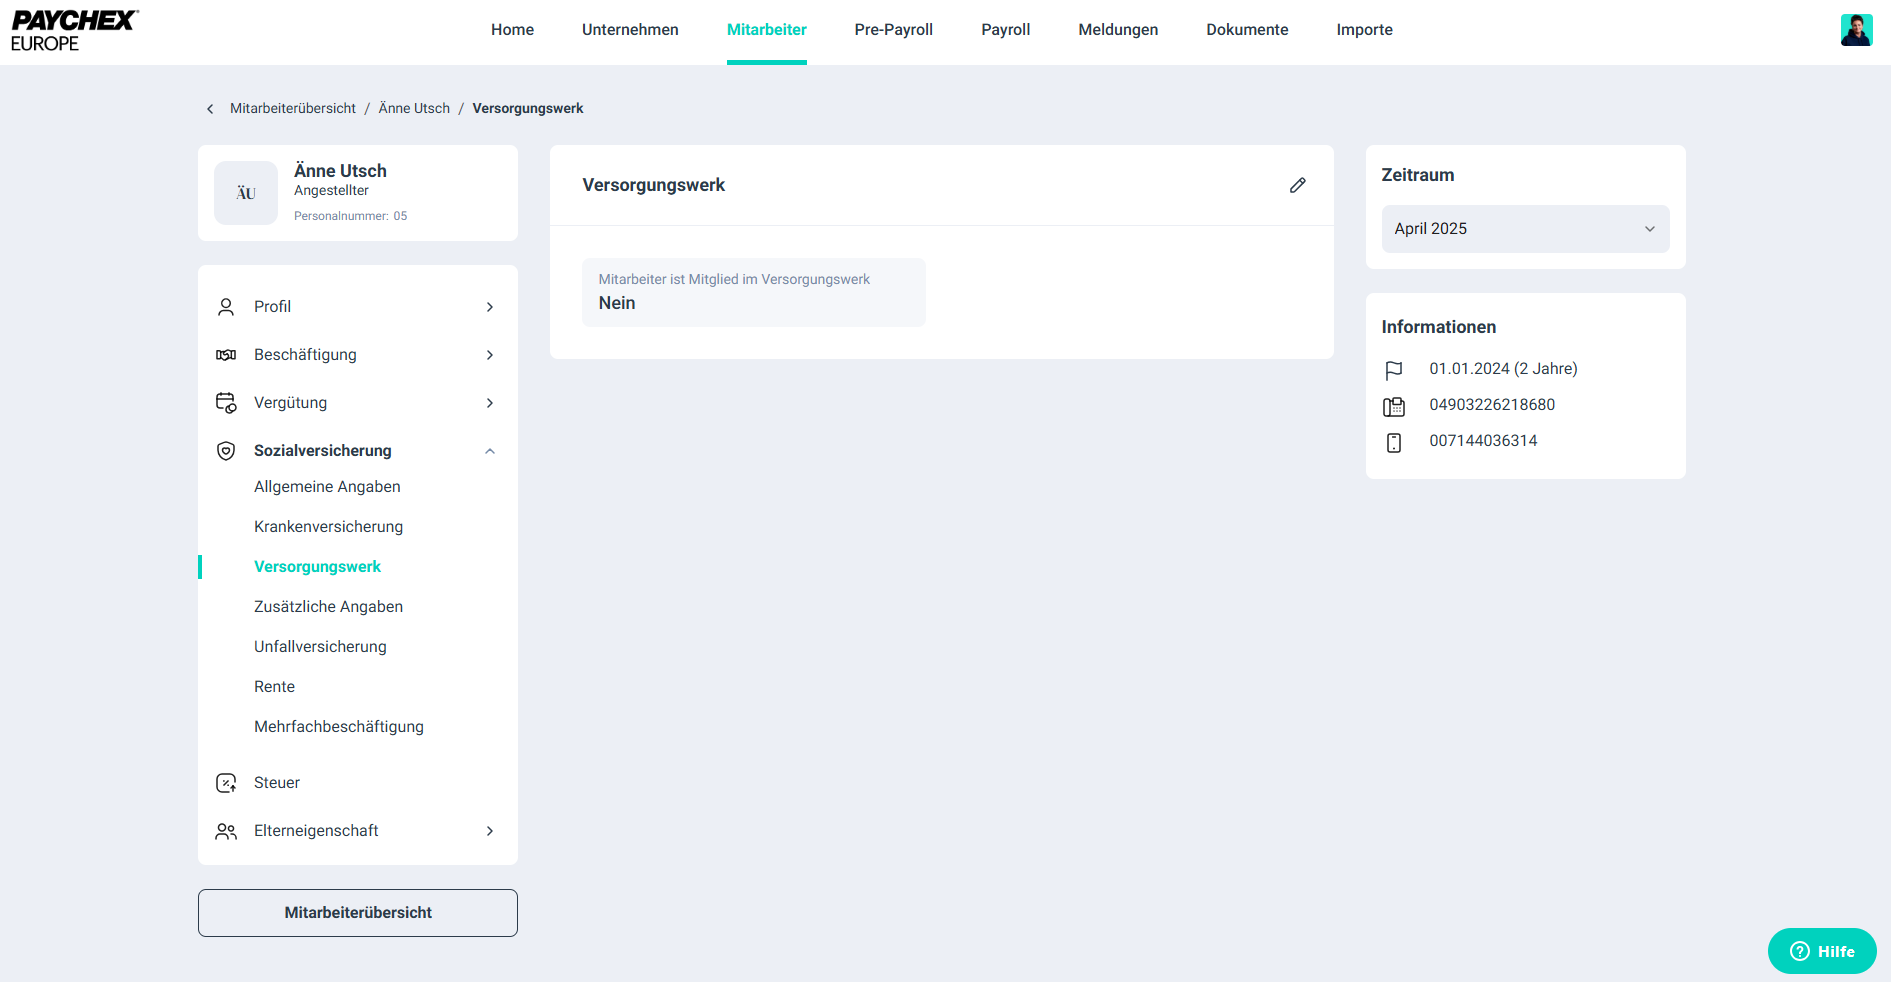Open the Zeitraum April 2025 dropdown
The image size is (1891, 982).
tap(1525, 229)
